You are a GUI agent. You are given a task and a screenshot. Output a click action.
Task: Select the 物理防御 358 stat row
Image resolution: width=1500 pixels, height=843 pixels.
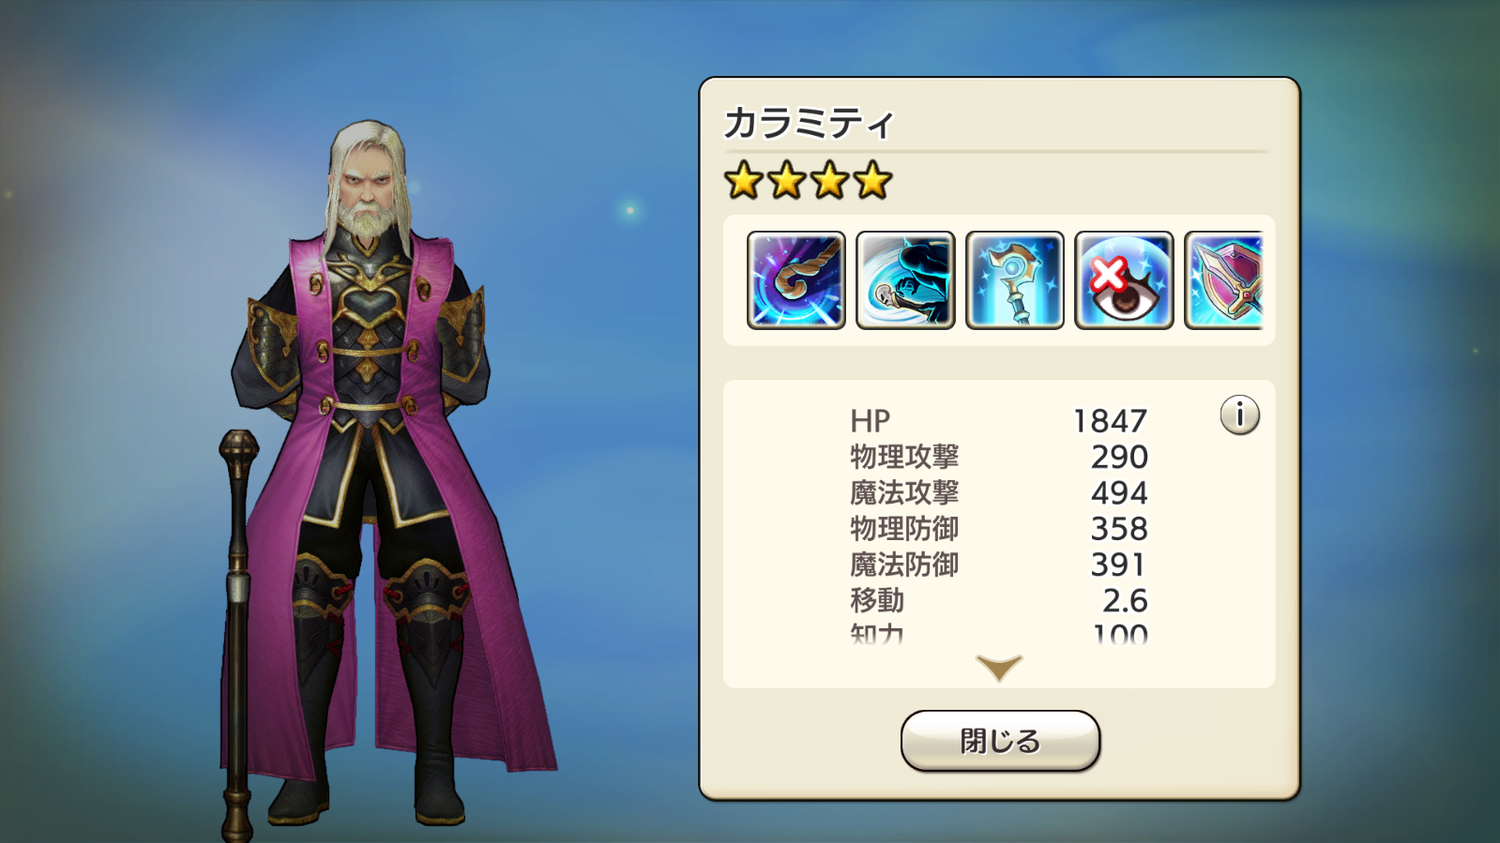999,529
